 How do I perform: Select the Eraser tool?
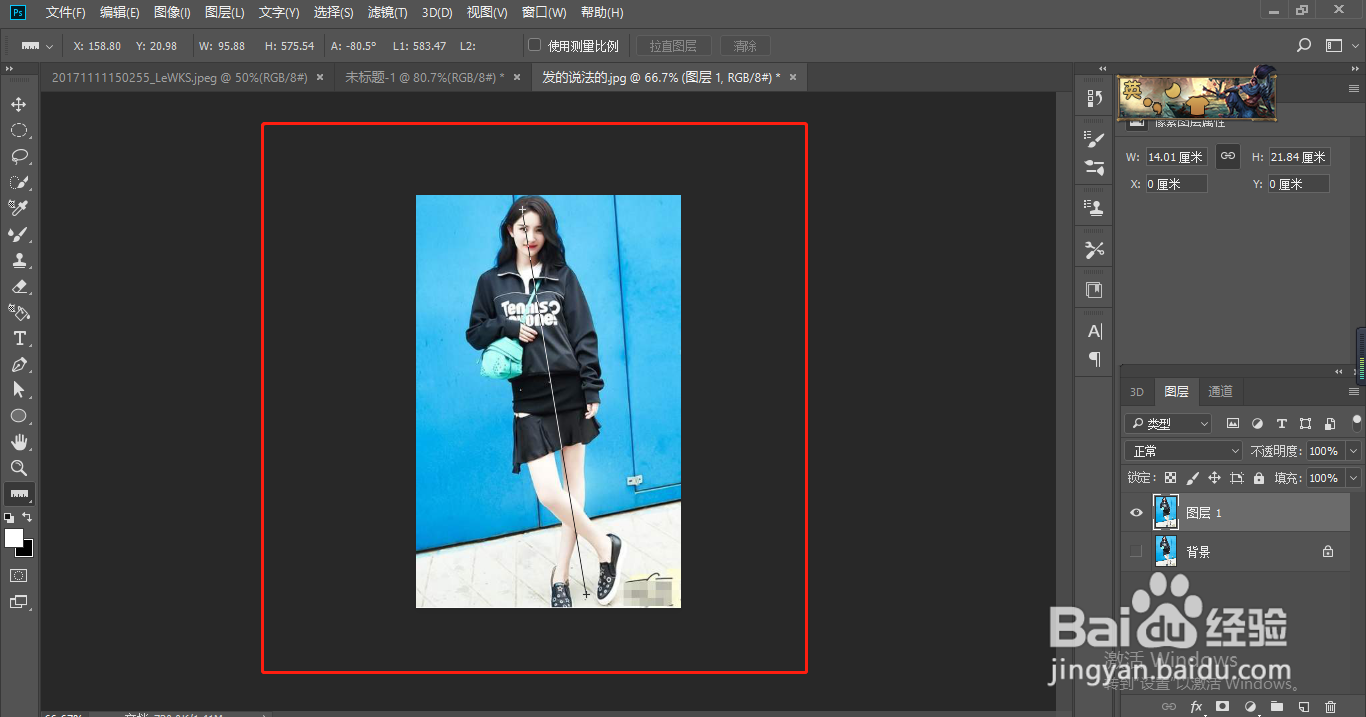tap(19, 286)
